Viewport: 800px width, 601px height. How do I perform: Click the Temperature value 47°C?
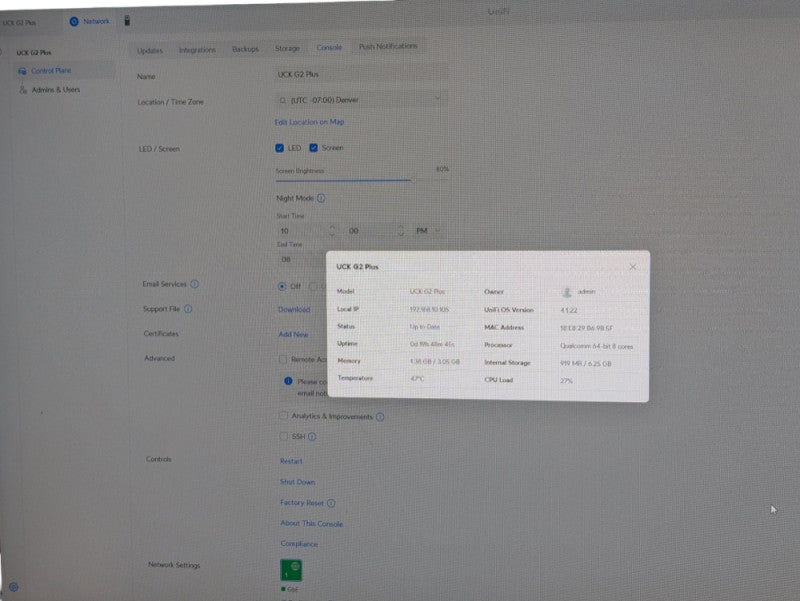417,379
